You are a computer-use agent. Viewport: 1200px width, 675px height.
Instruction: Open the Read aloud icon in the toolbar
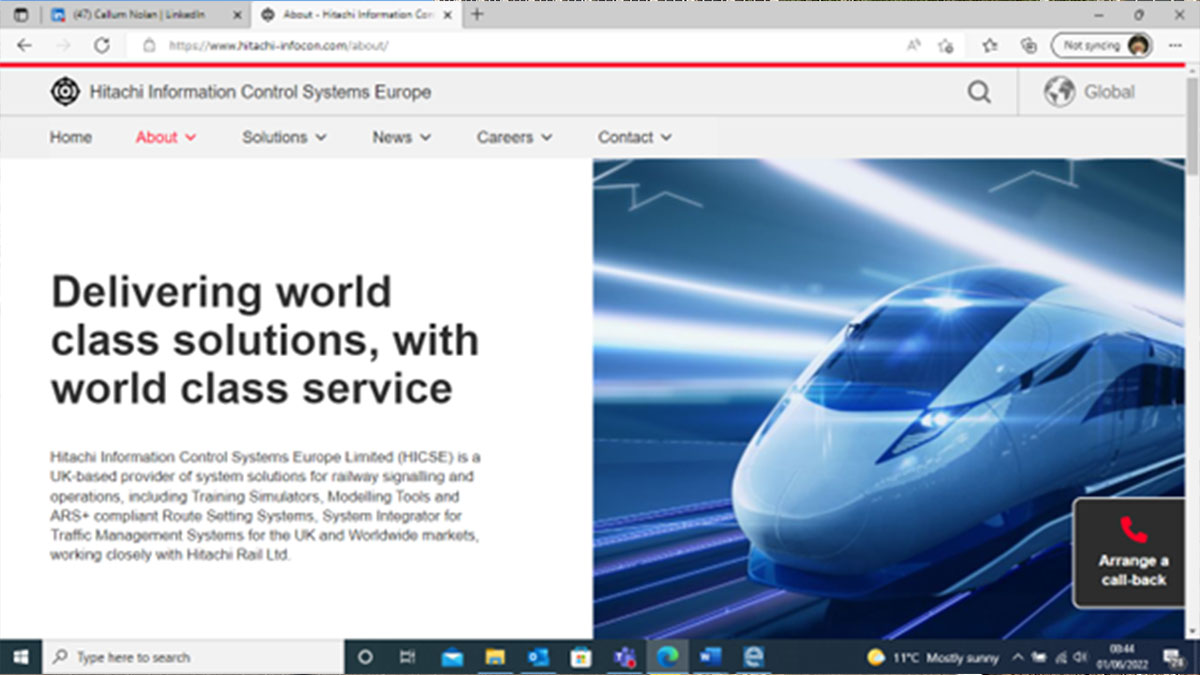[x=913, y=45]
